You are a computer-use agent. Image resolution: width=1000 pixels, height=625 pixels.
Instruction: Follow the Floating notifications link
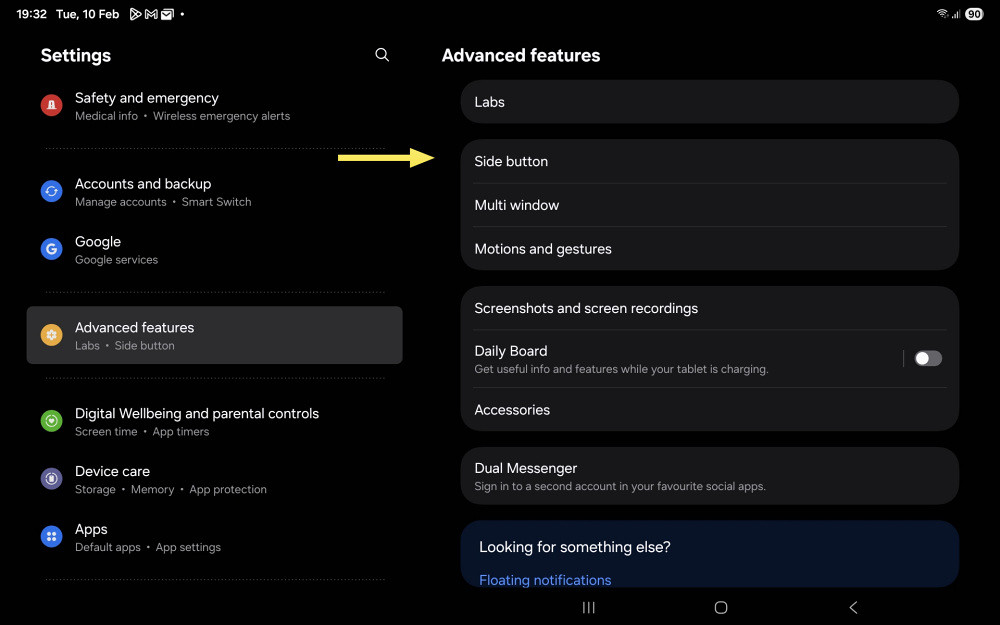pos(545,580)
